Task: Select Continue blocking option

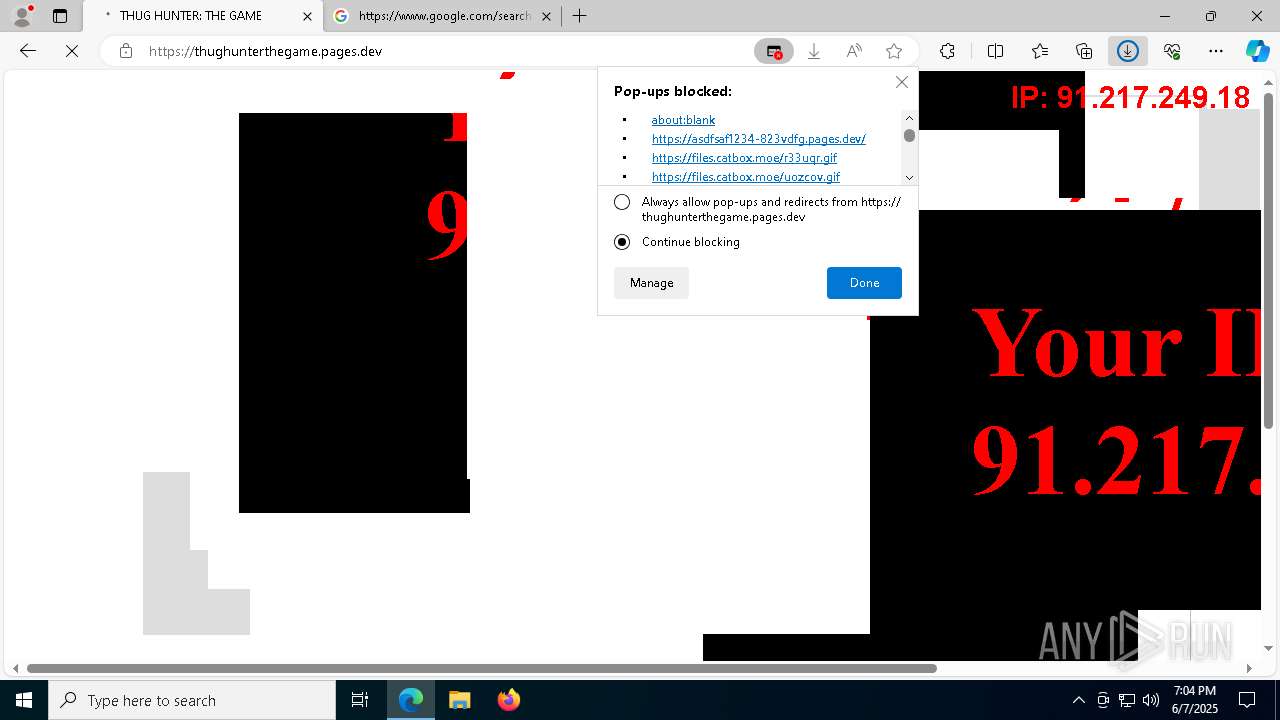Action: tap(622, 242)
